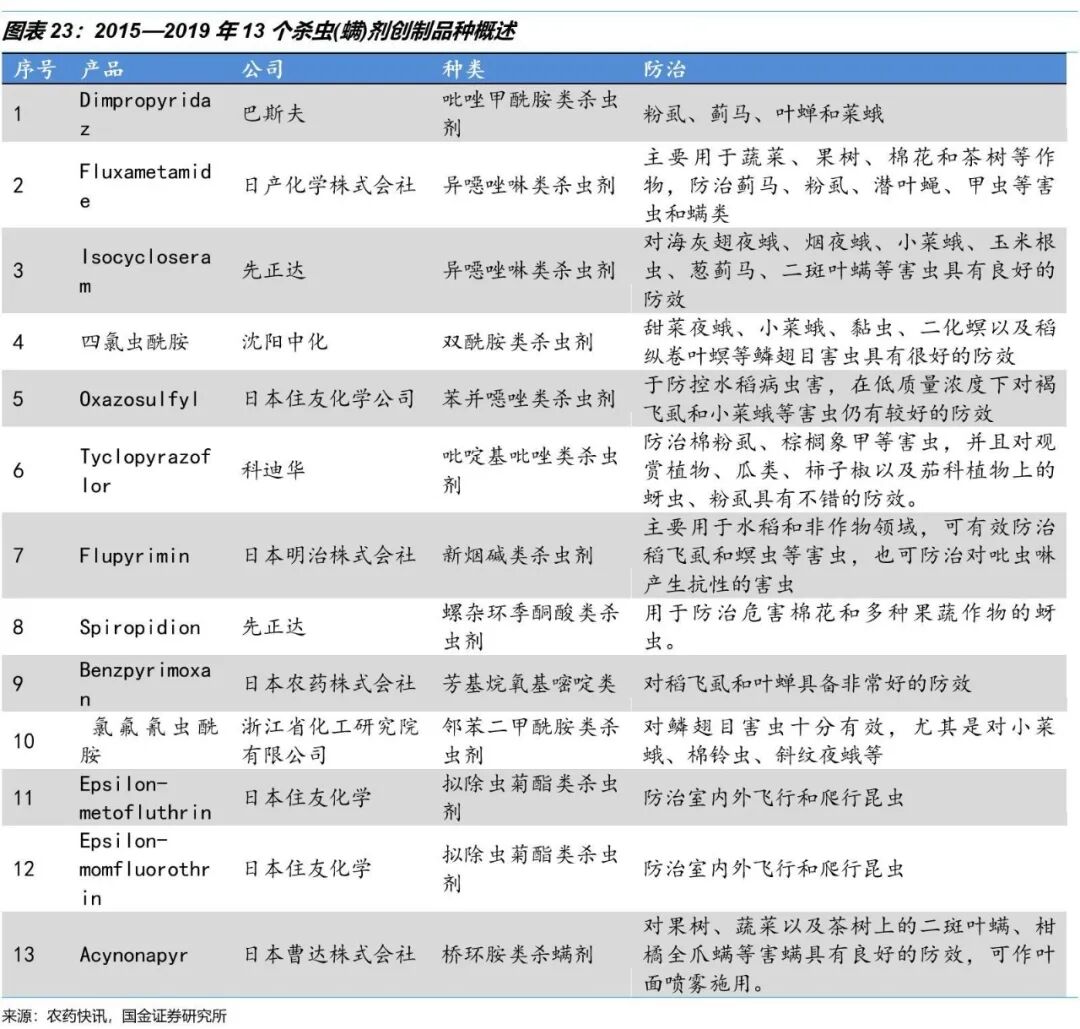Image resolution: width=1080 pixels, height=1029 pixels.
Task: Click 新烟碱类杀虫剂 category cell
Action: coord(518,555)
